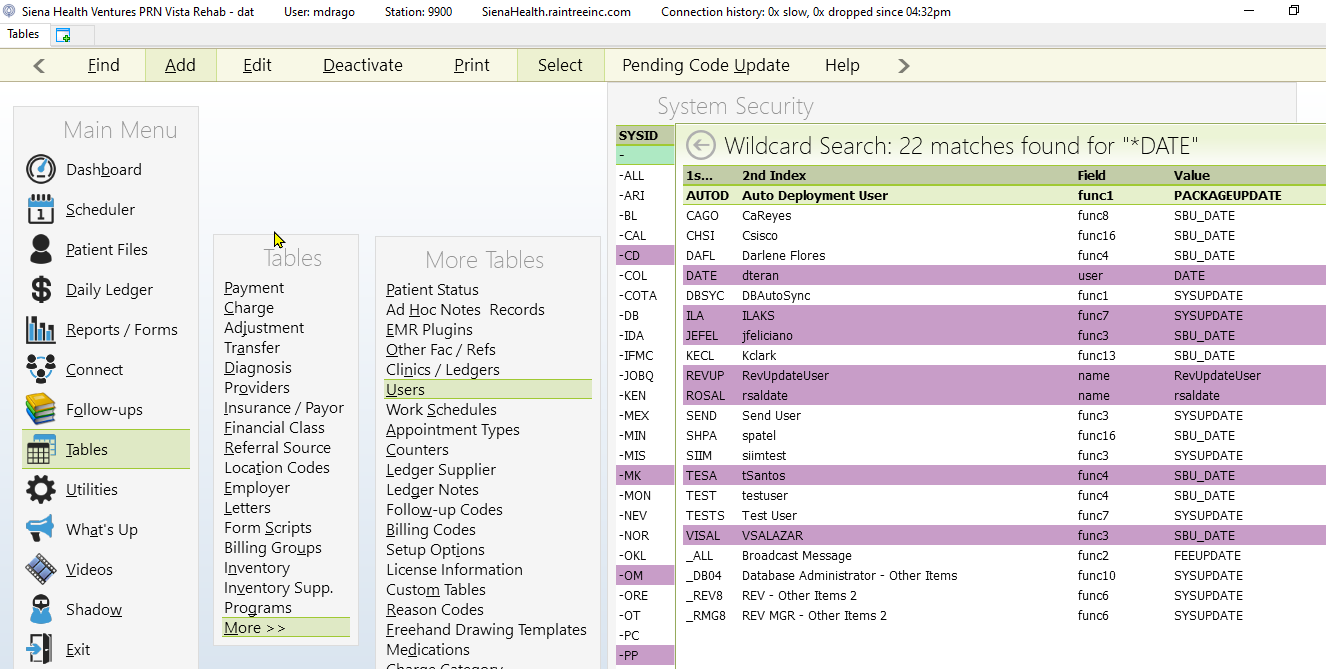Select the VISAL VSALAZAR row
The image size is (1326, 669).
click(x=1004, y=536)
